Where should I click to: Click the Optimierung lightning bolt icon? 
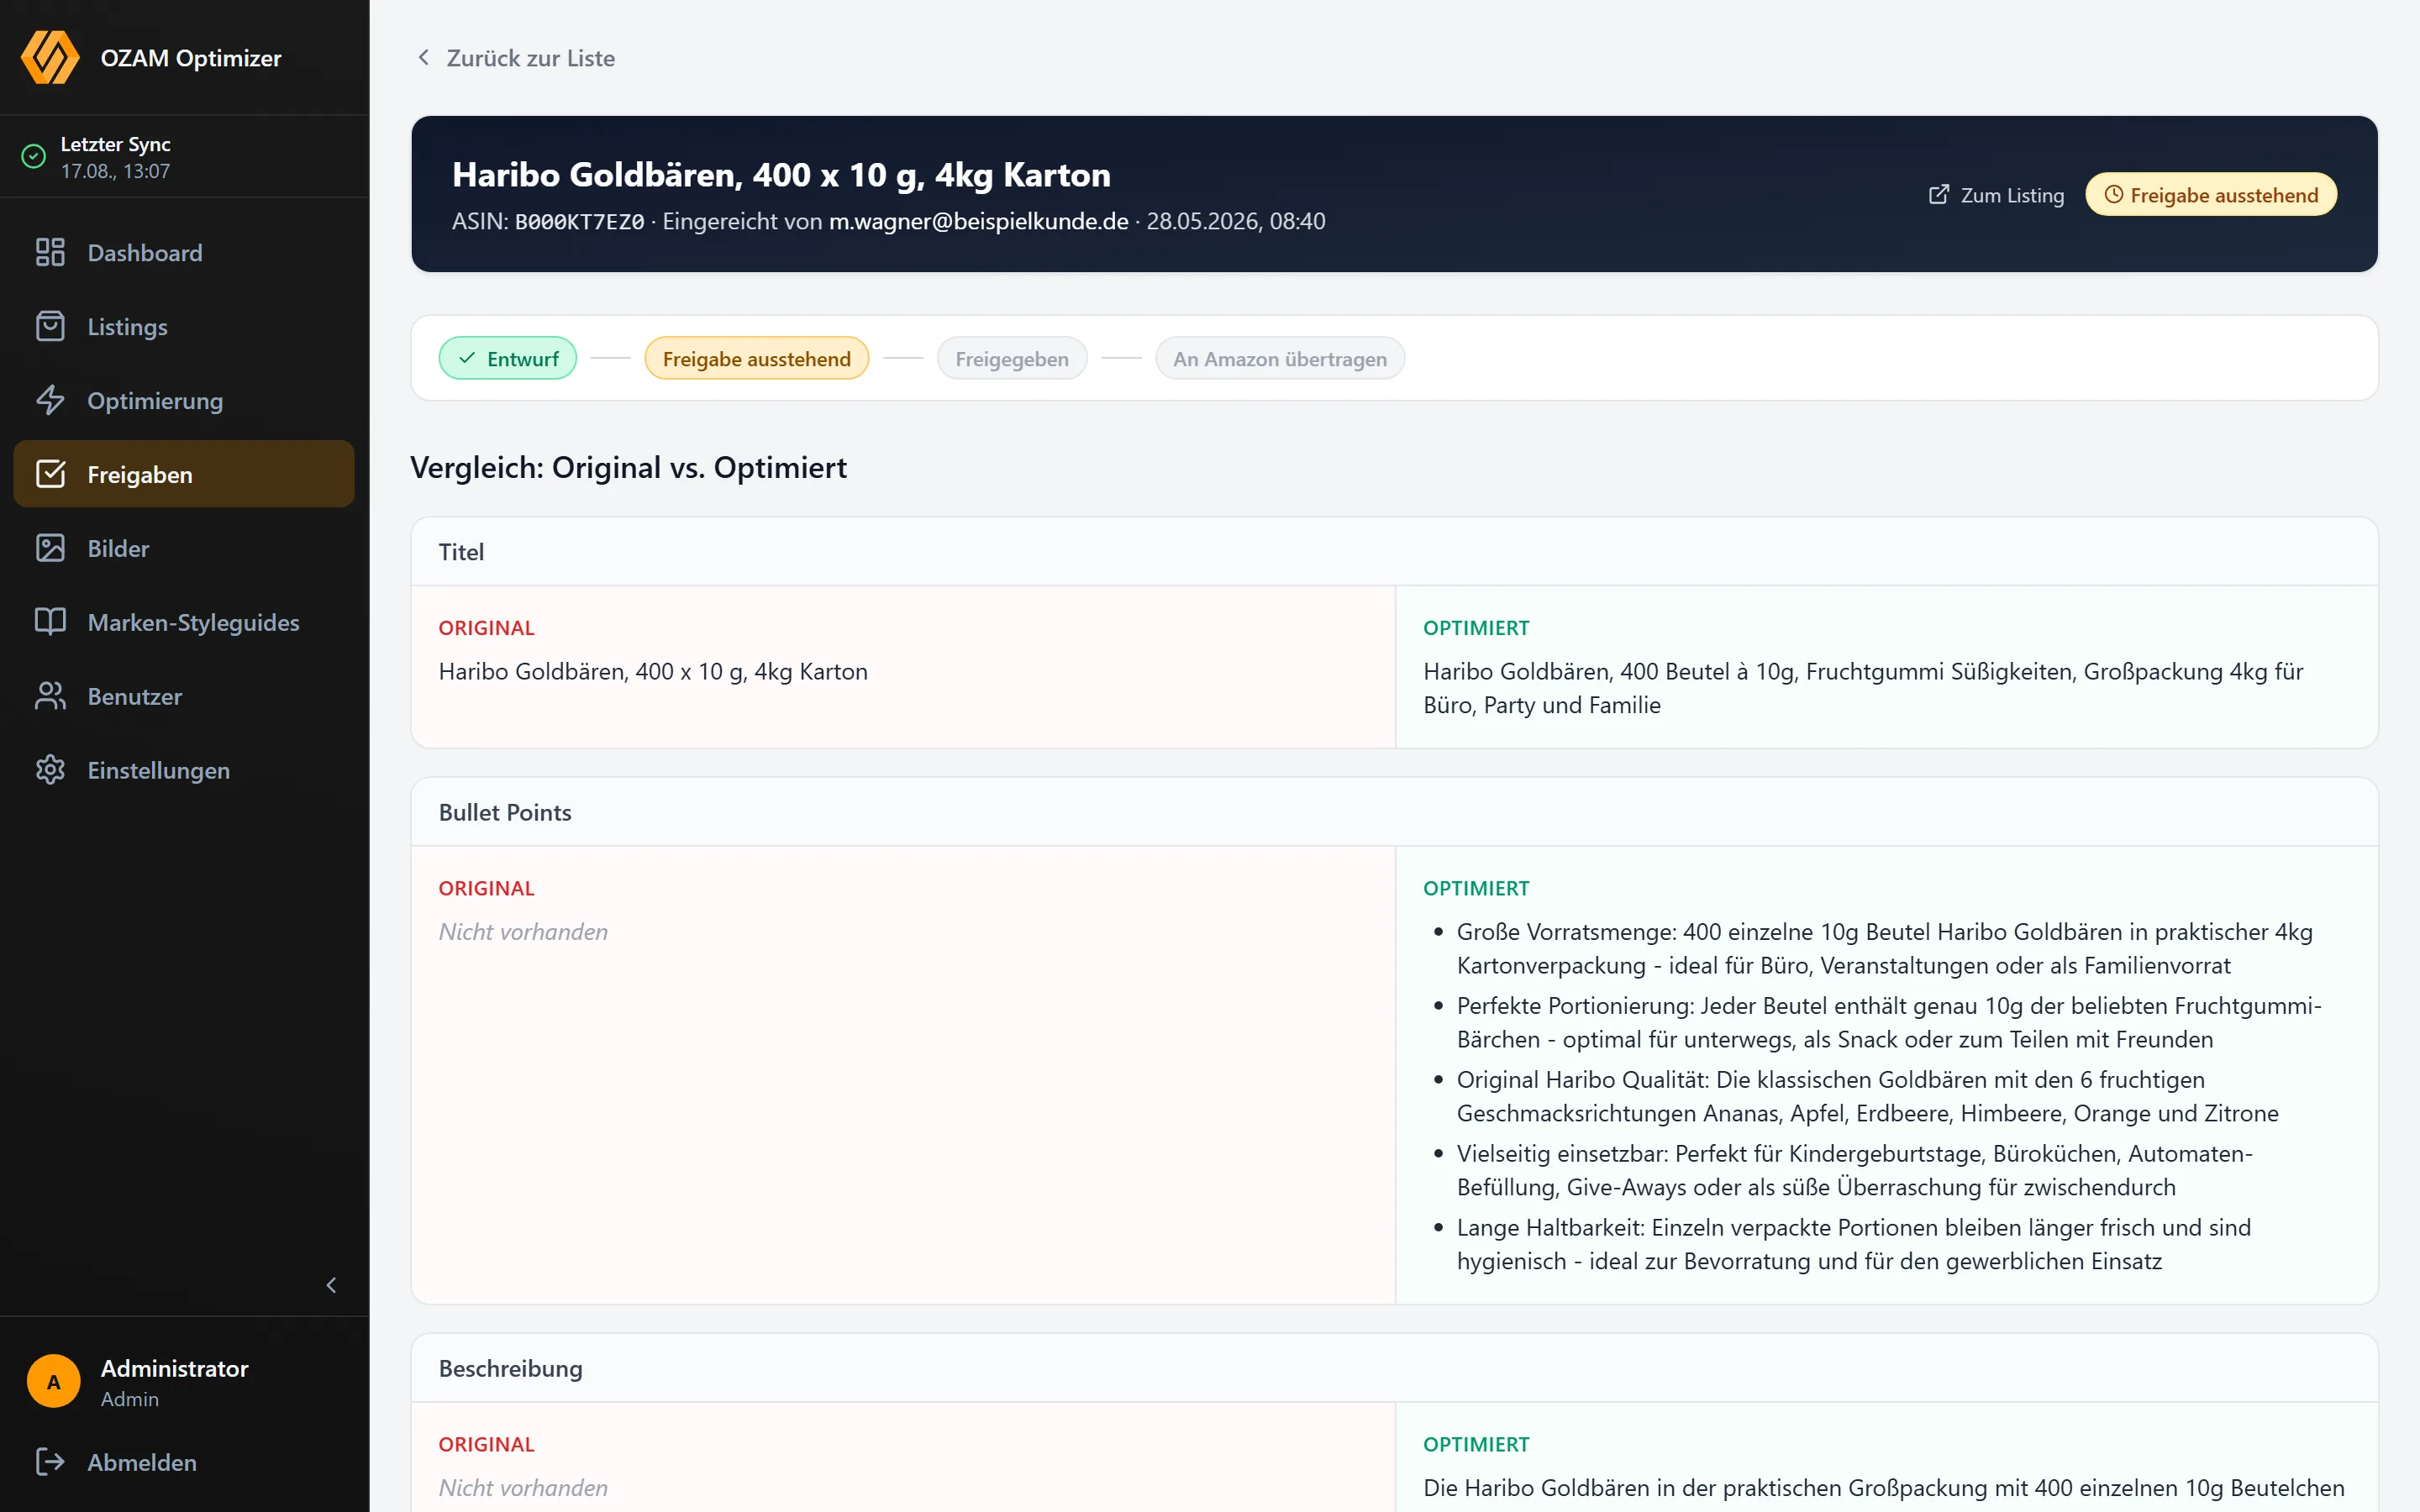(50, 400)
